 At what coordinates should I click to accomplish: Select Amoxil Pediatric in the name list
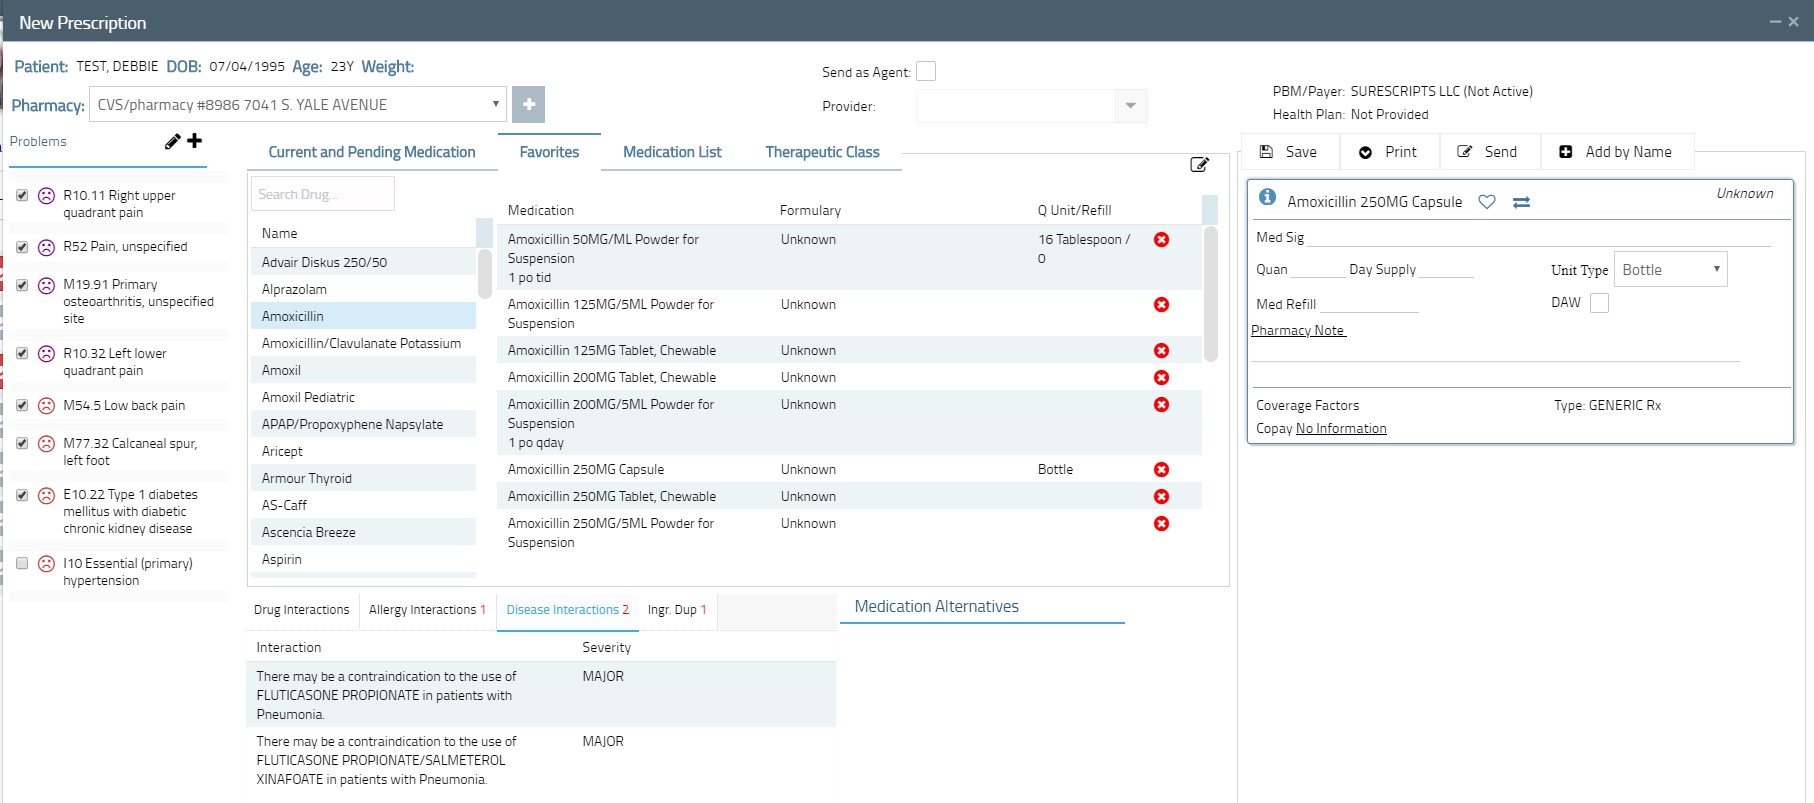tap(364, 397)
